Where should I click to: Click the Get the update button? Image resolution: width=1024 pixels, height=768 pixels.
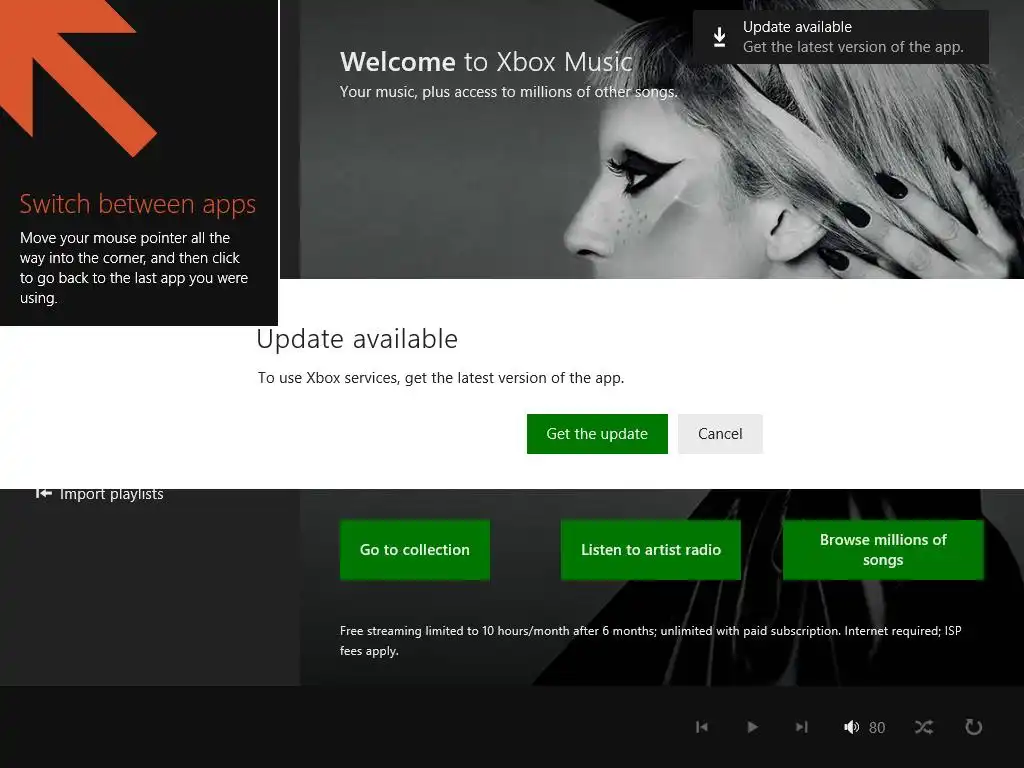coord(597,434)
